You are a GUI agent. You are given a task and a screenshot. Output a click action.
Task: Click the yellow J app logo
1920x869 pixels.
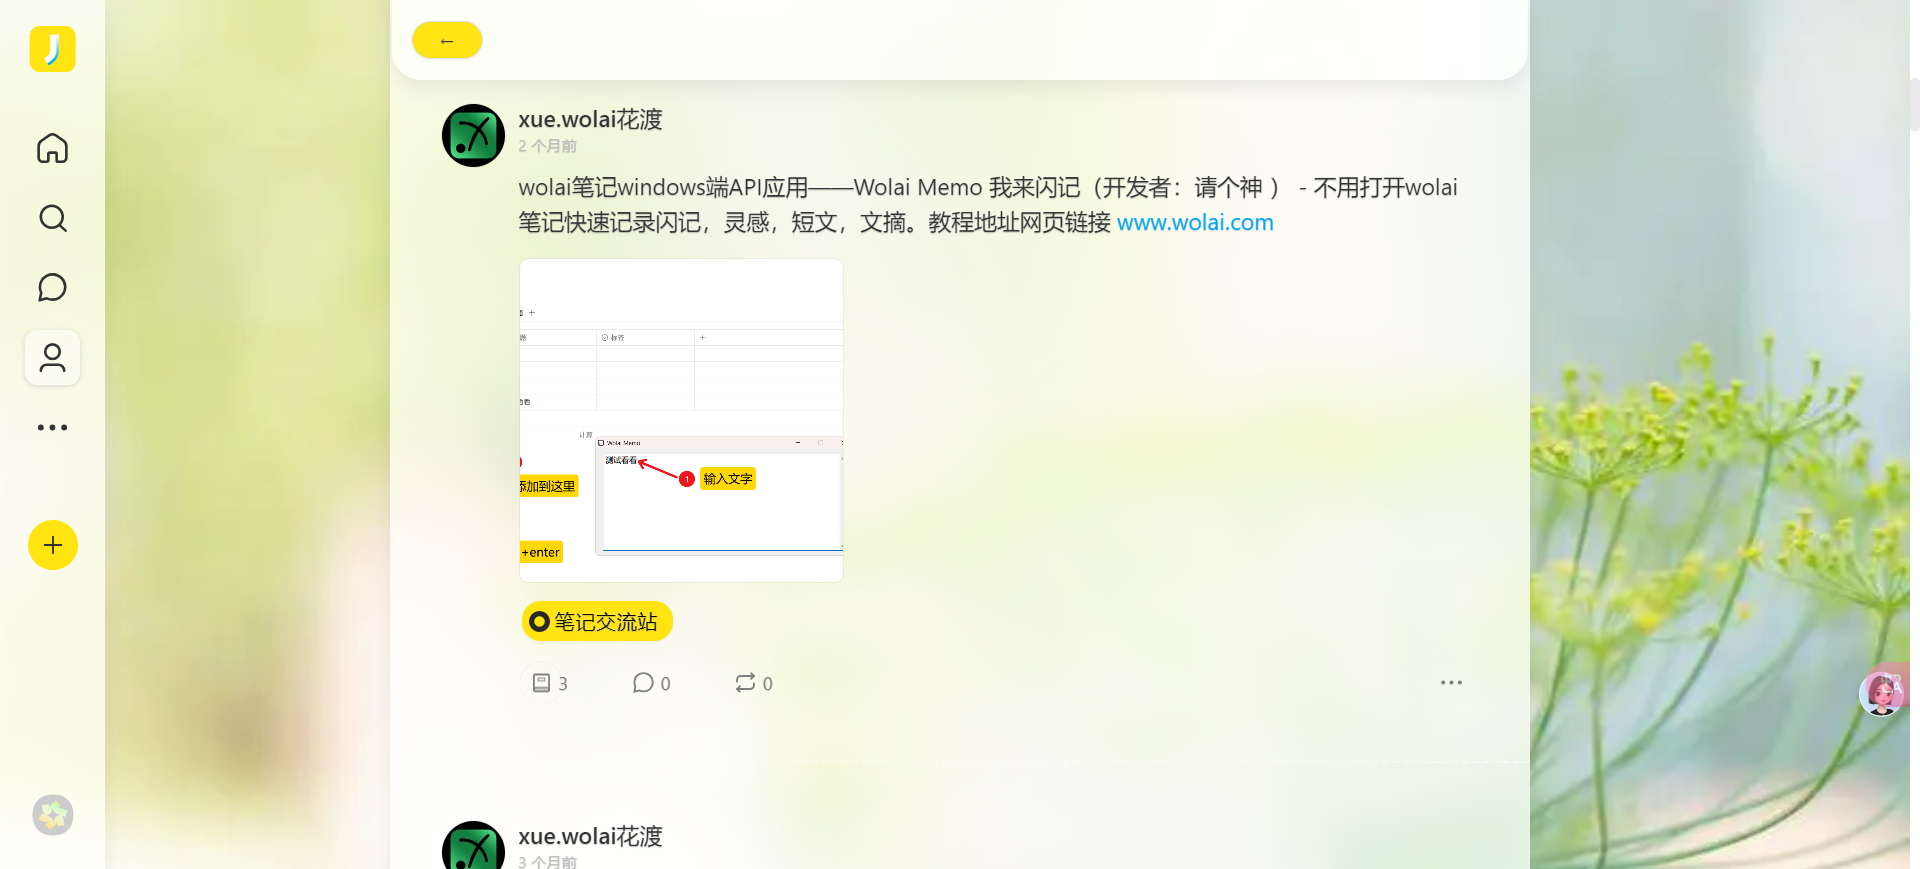[52, 49]
